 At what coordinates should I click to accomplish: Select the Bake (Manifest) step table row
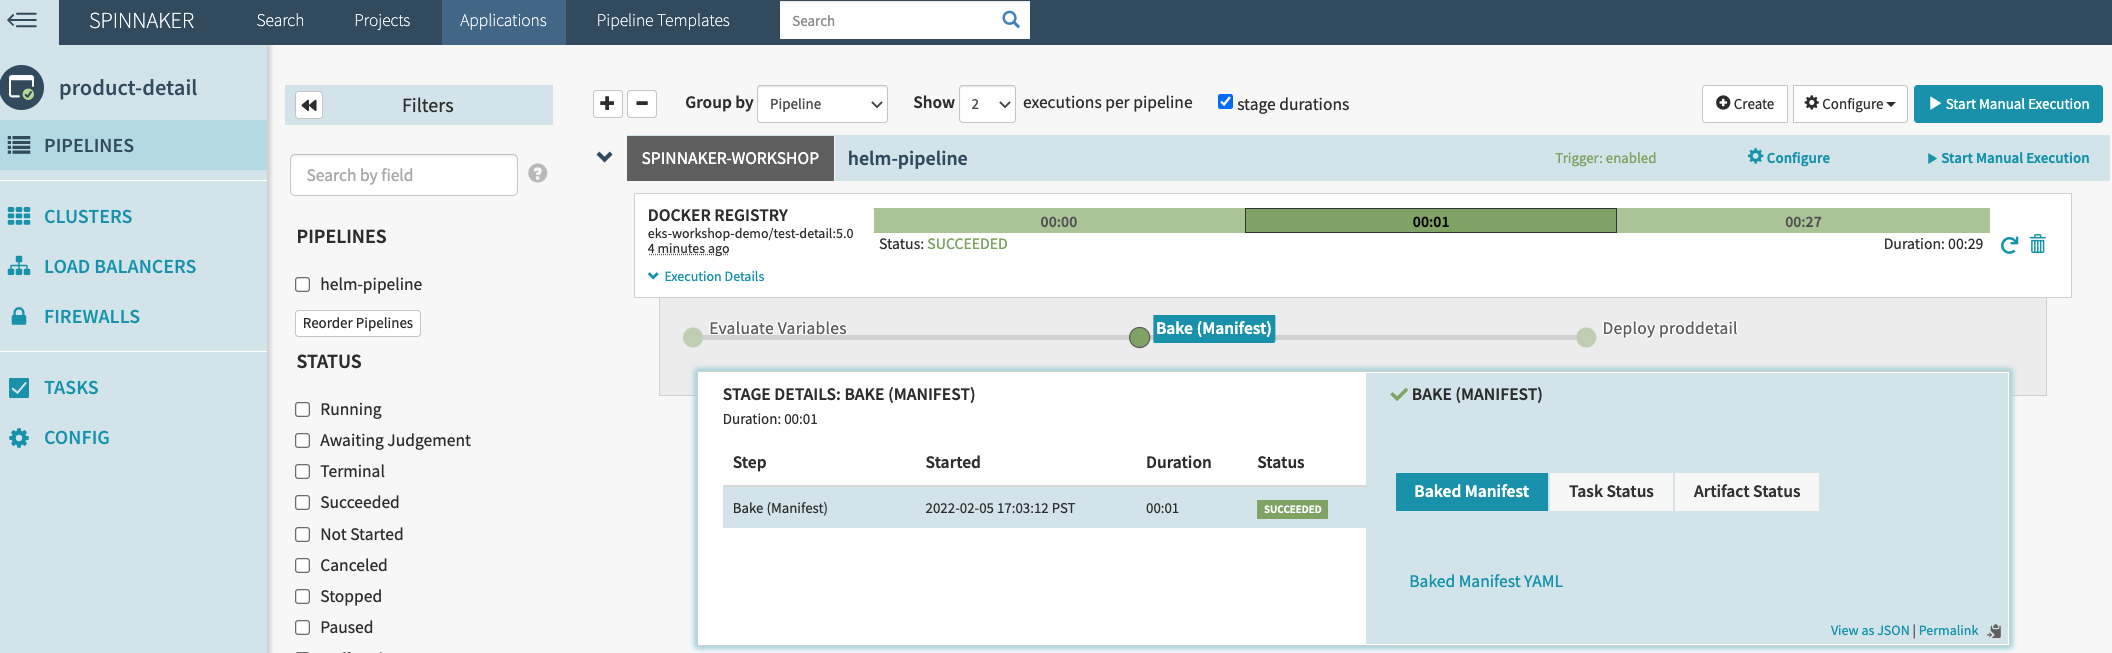(x=1044, y=508)
